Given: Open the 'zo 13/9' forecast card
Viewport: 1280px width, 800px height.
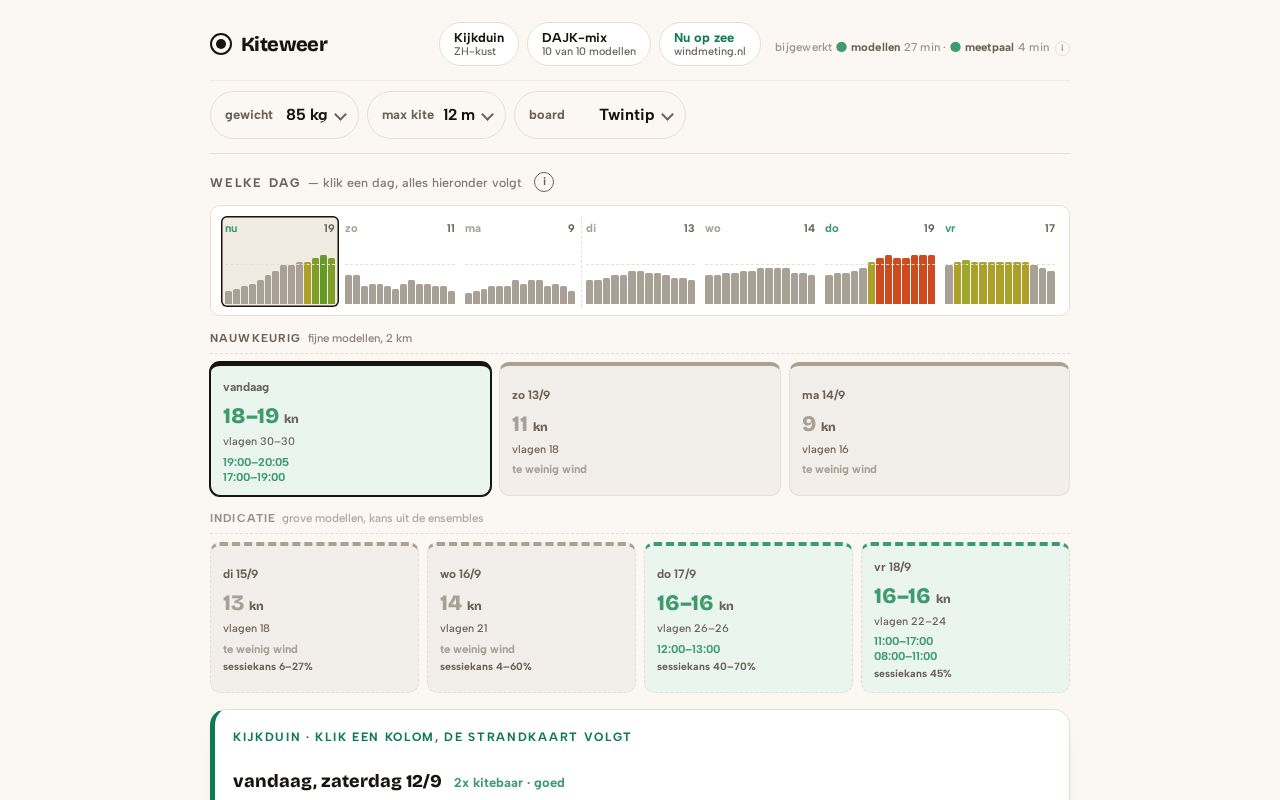Looking at the screenshot, I should (640, 429).
